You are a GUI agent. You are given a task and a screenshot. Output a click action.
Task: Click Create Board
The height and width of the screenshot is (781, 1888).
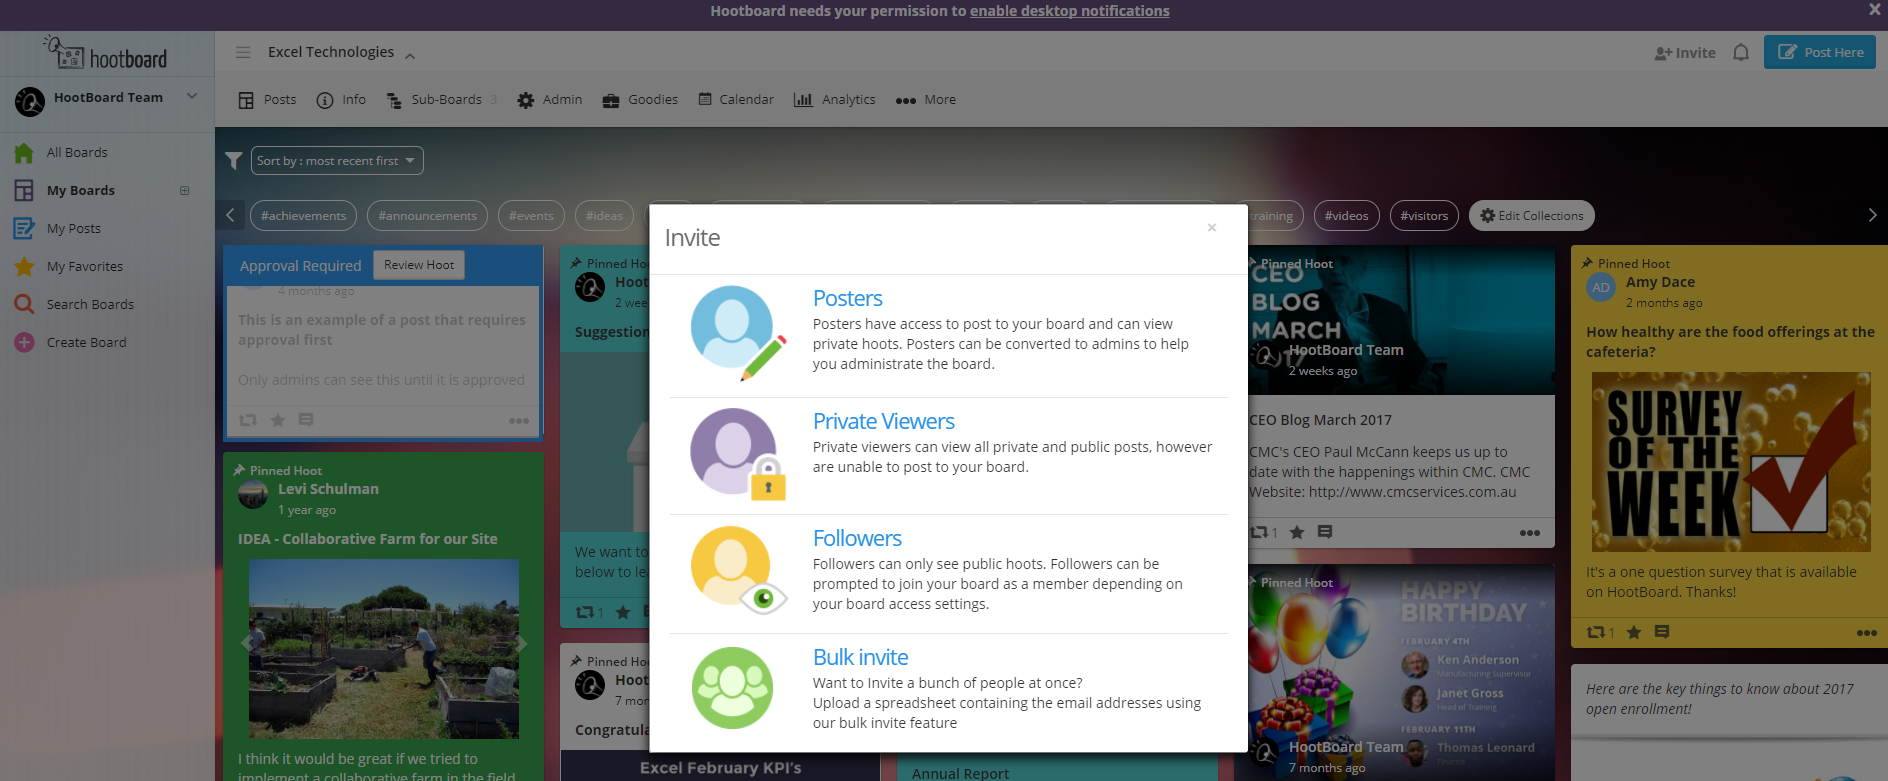pyautogui.click(x=86, y=343)
